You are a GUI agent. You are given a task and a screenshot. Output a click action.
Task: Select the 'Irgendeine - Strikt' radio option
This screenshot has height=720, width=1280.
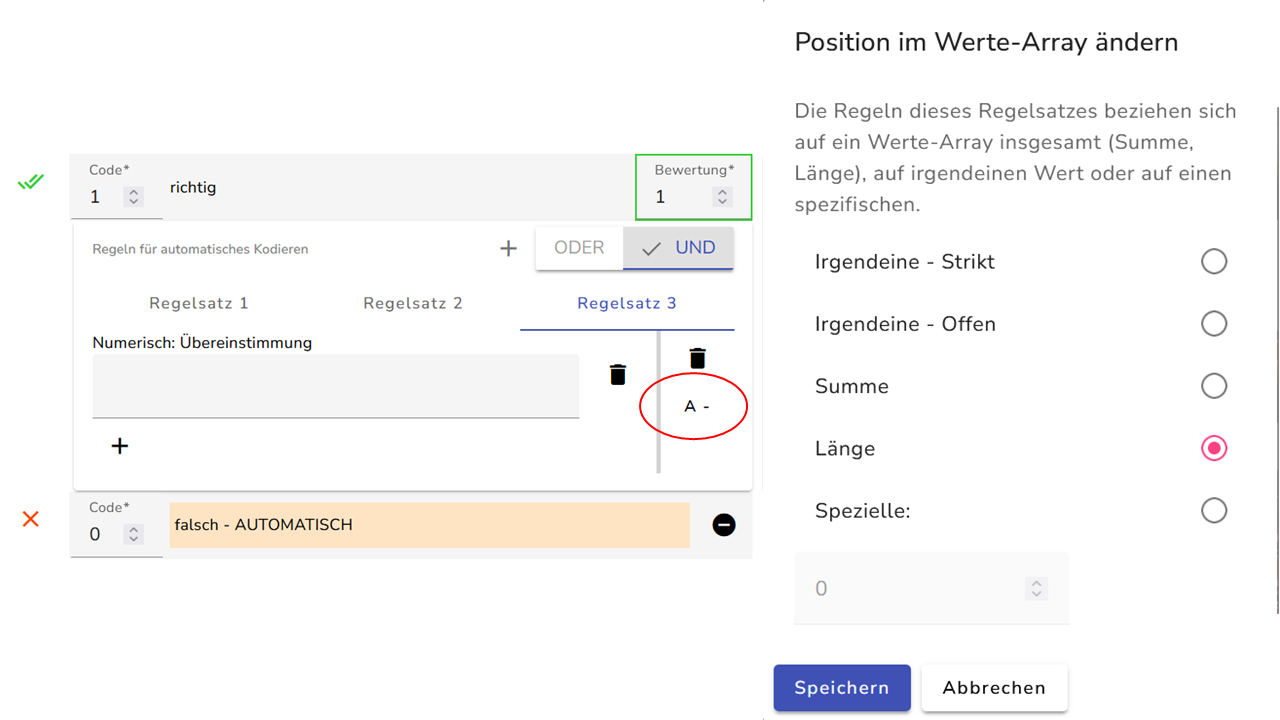pos(1214,262)
